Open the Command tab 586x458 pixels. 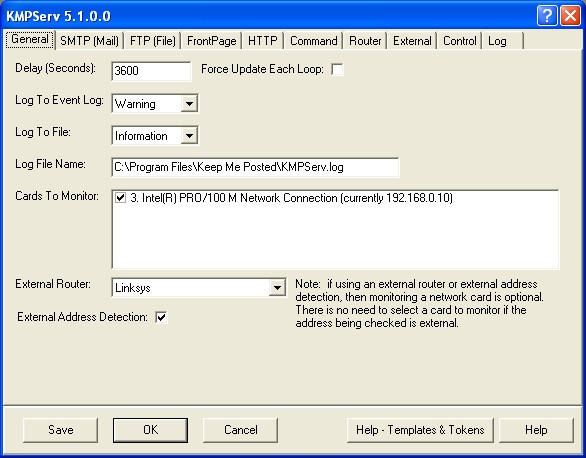click(314, 40)
